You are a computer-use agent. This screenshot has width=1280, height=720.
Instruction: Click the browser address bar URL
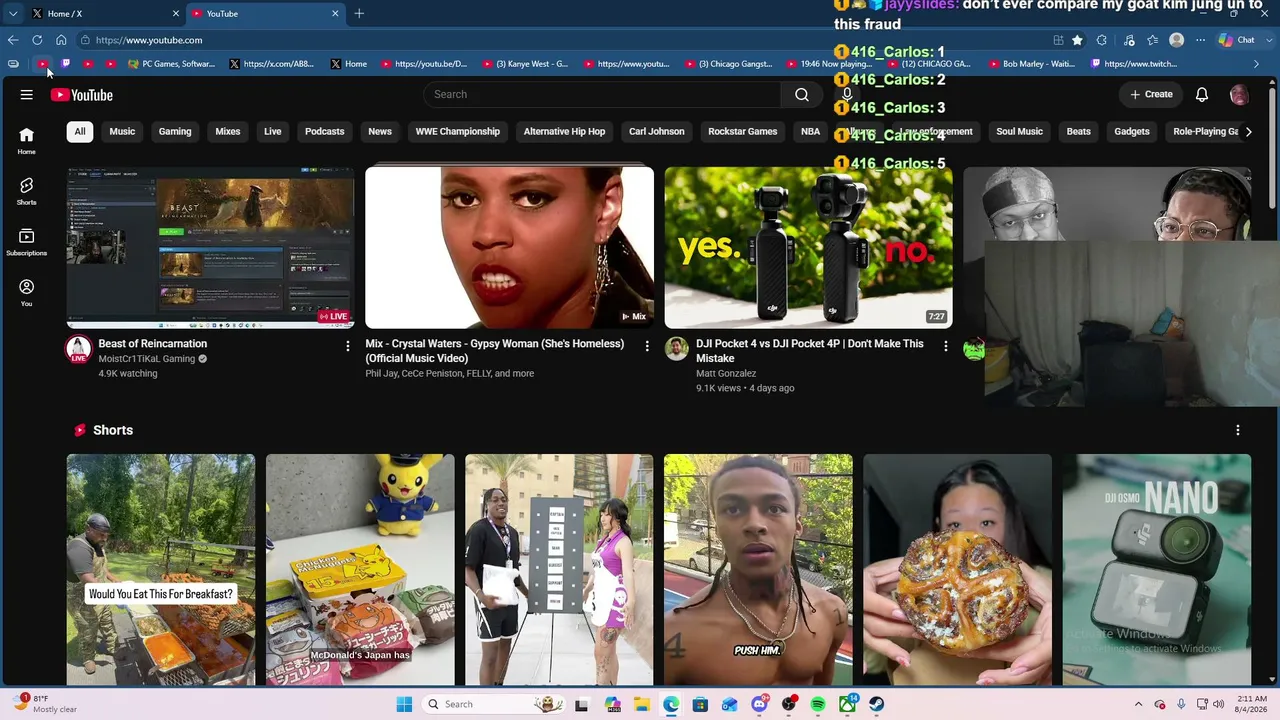[149, 40]
